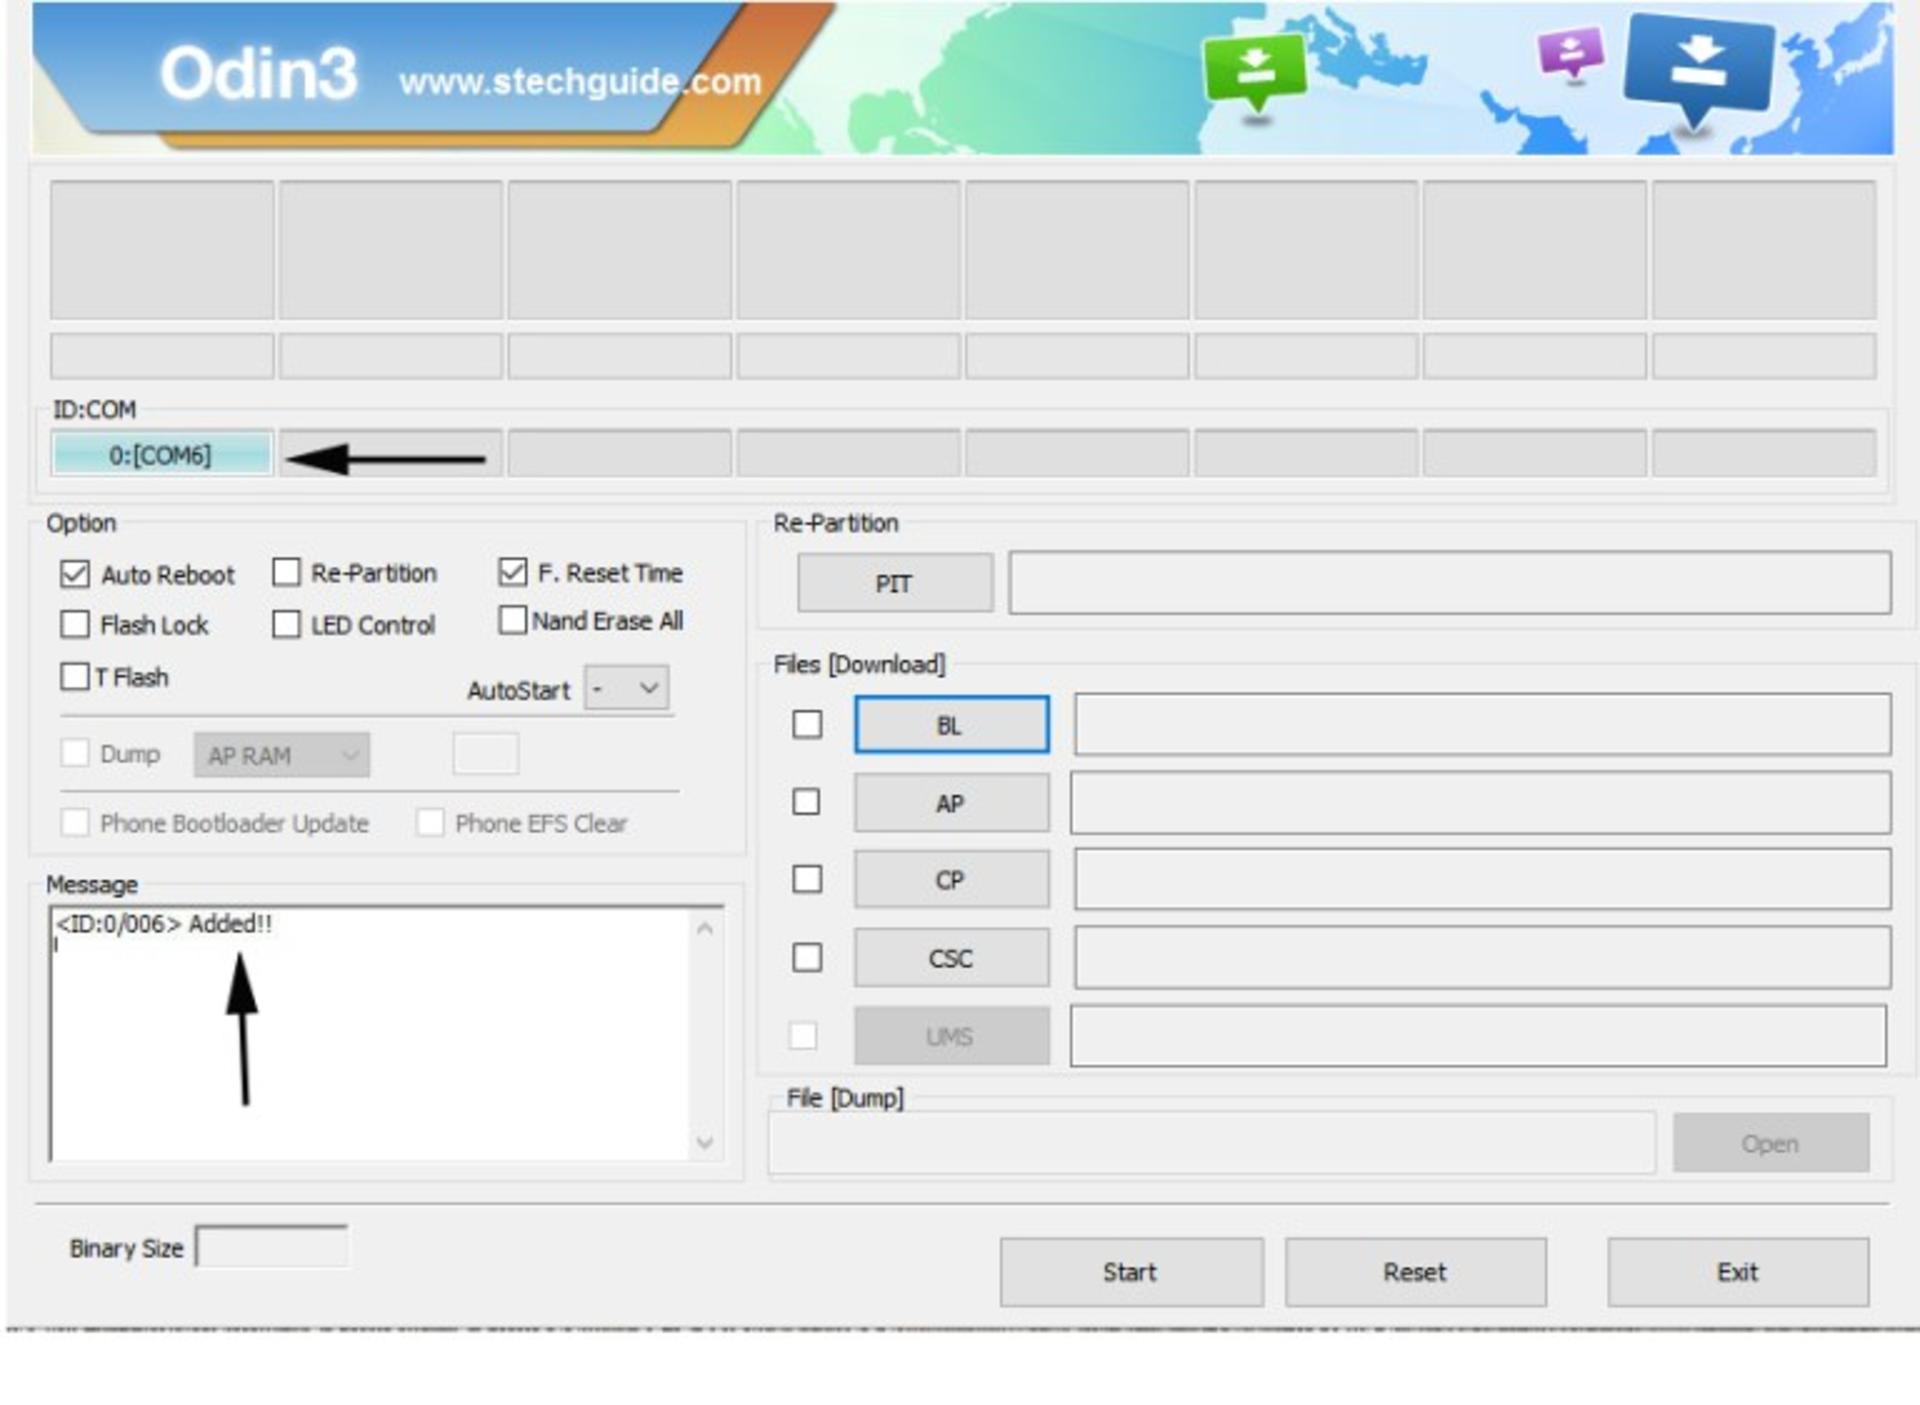
Task: Open www.stechguide.com link in banner
Action: 580,82
